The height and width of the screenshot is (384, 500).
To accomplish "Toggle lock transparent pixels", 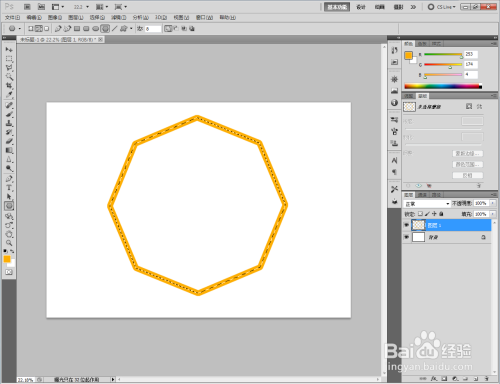I will point(420,214).
